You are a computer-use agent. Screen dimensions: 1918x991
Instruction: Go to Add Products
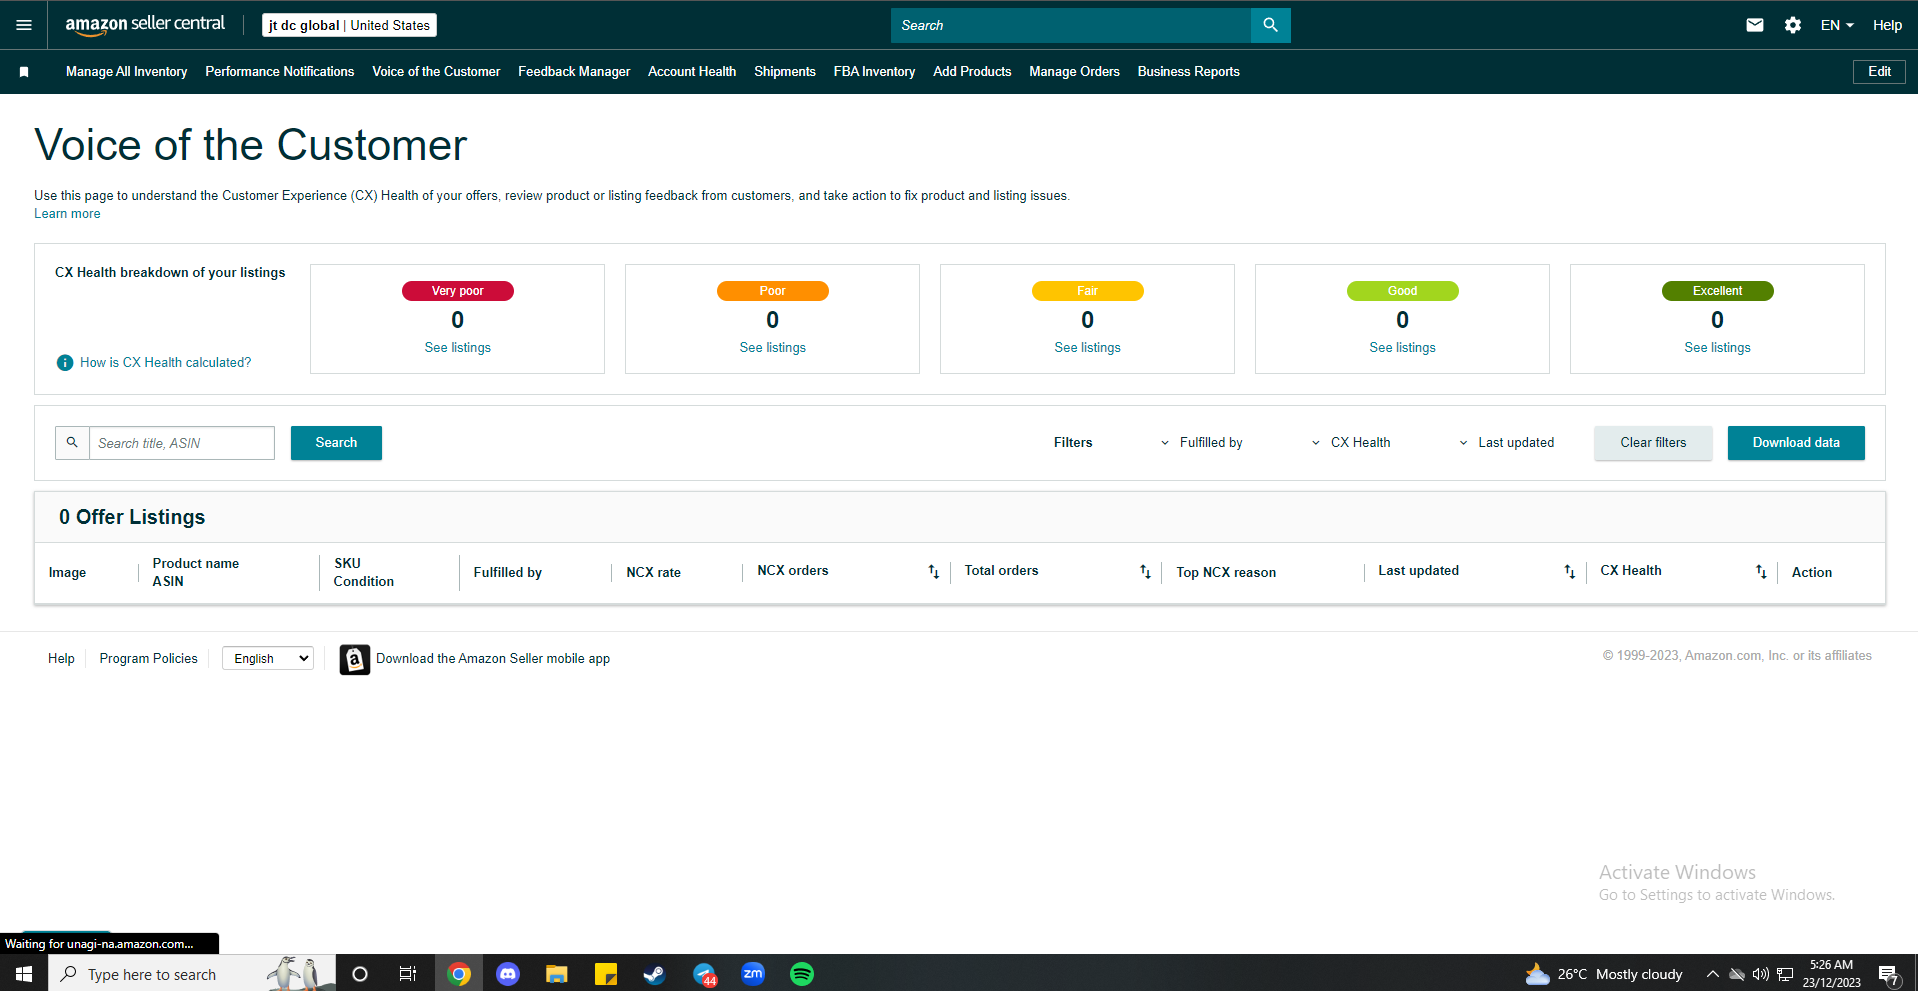pyautogui.click(x=972, y=72)
